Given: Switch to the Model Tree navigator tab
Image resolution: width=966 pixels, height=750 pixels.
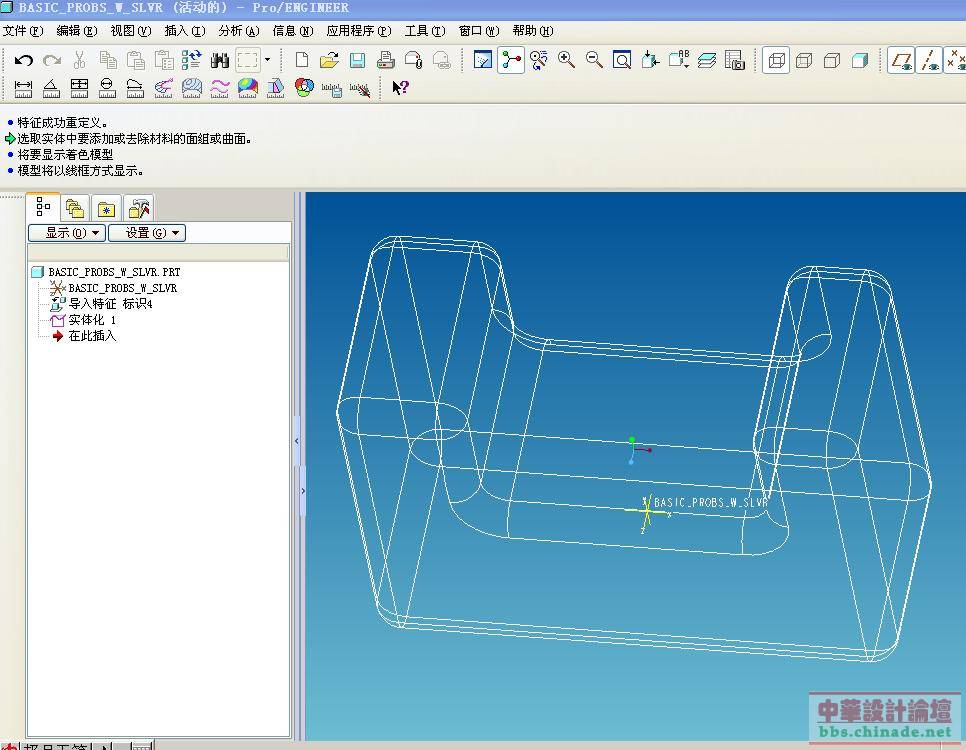Looking at the screenshot, I should [x=43, y=207].
